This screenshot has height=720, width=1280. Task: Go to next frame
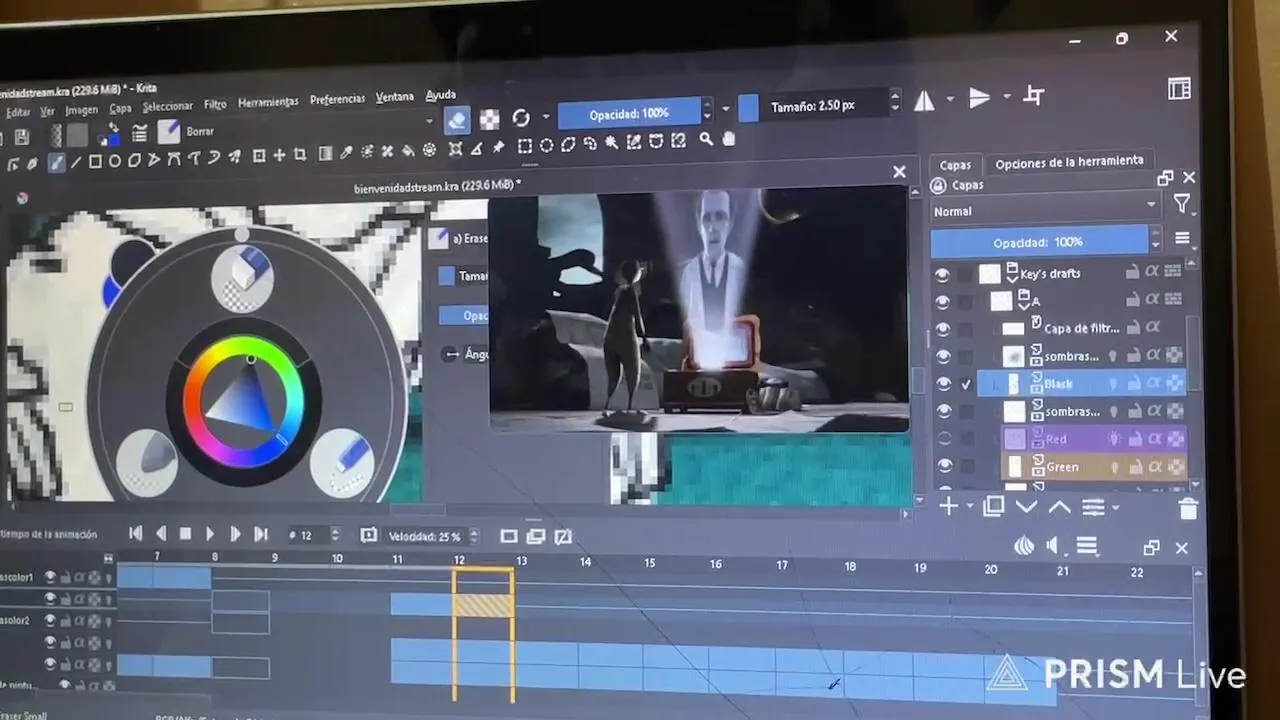point(235,534)
